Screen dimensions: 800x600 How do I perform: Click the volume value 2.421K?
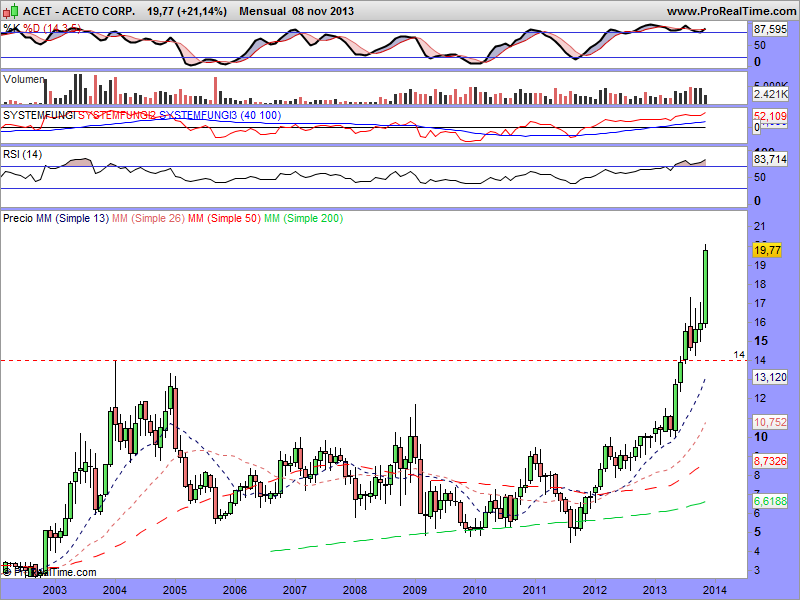(770, 94)
